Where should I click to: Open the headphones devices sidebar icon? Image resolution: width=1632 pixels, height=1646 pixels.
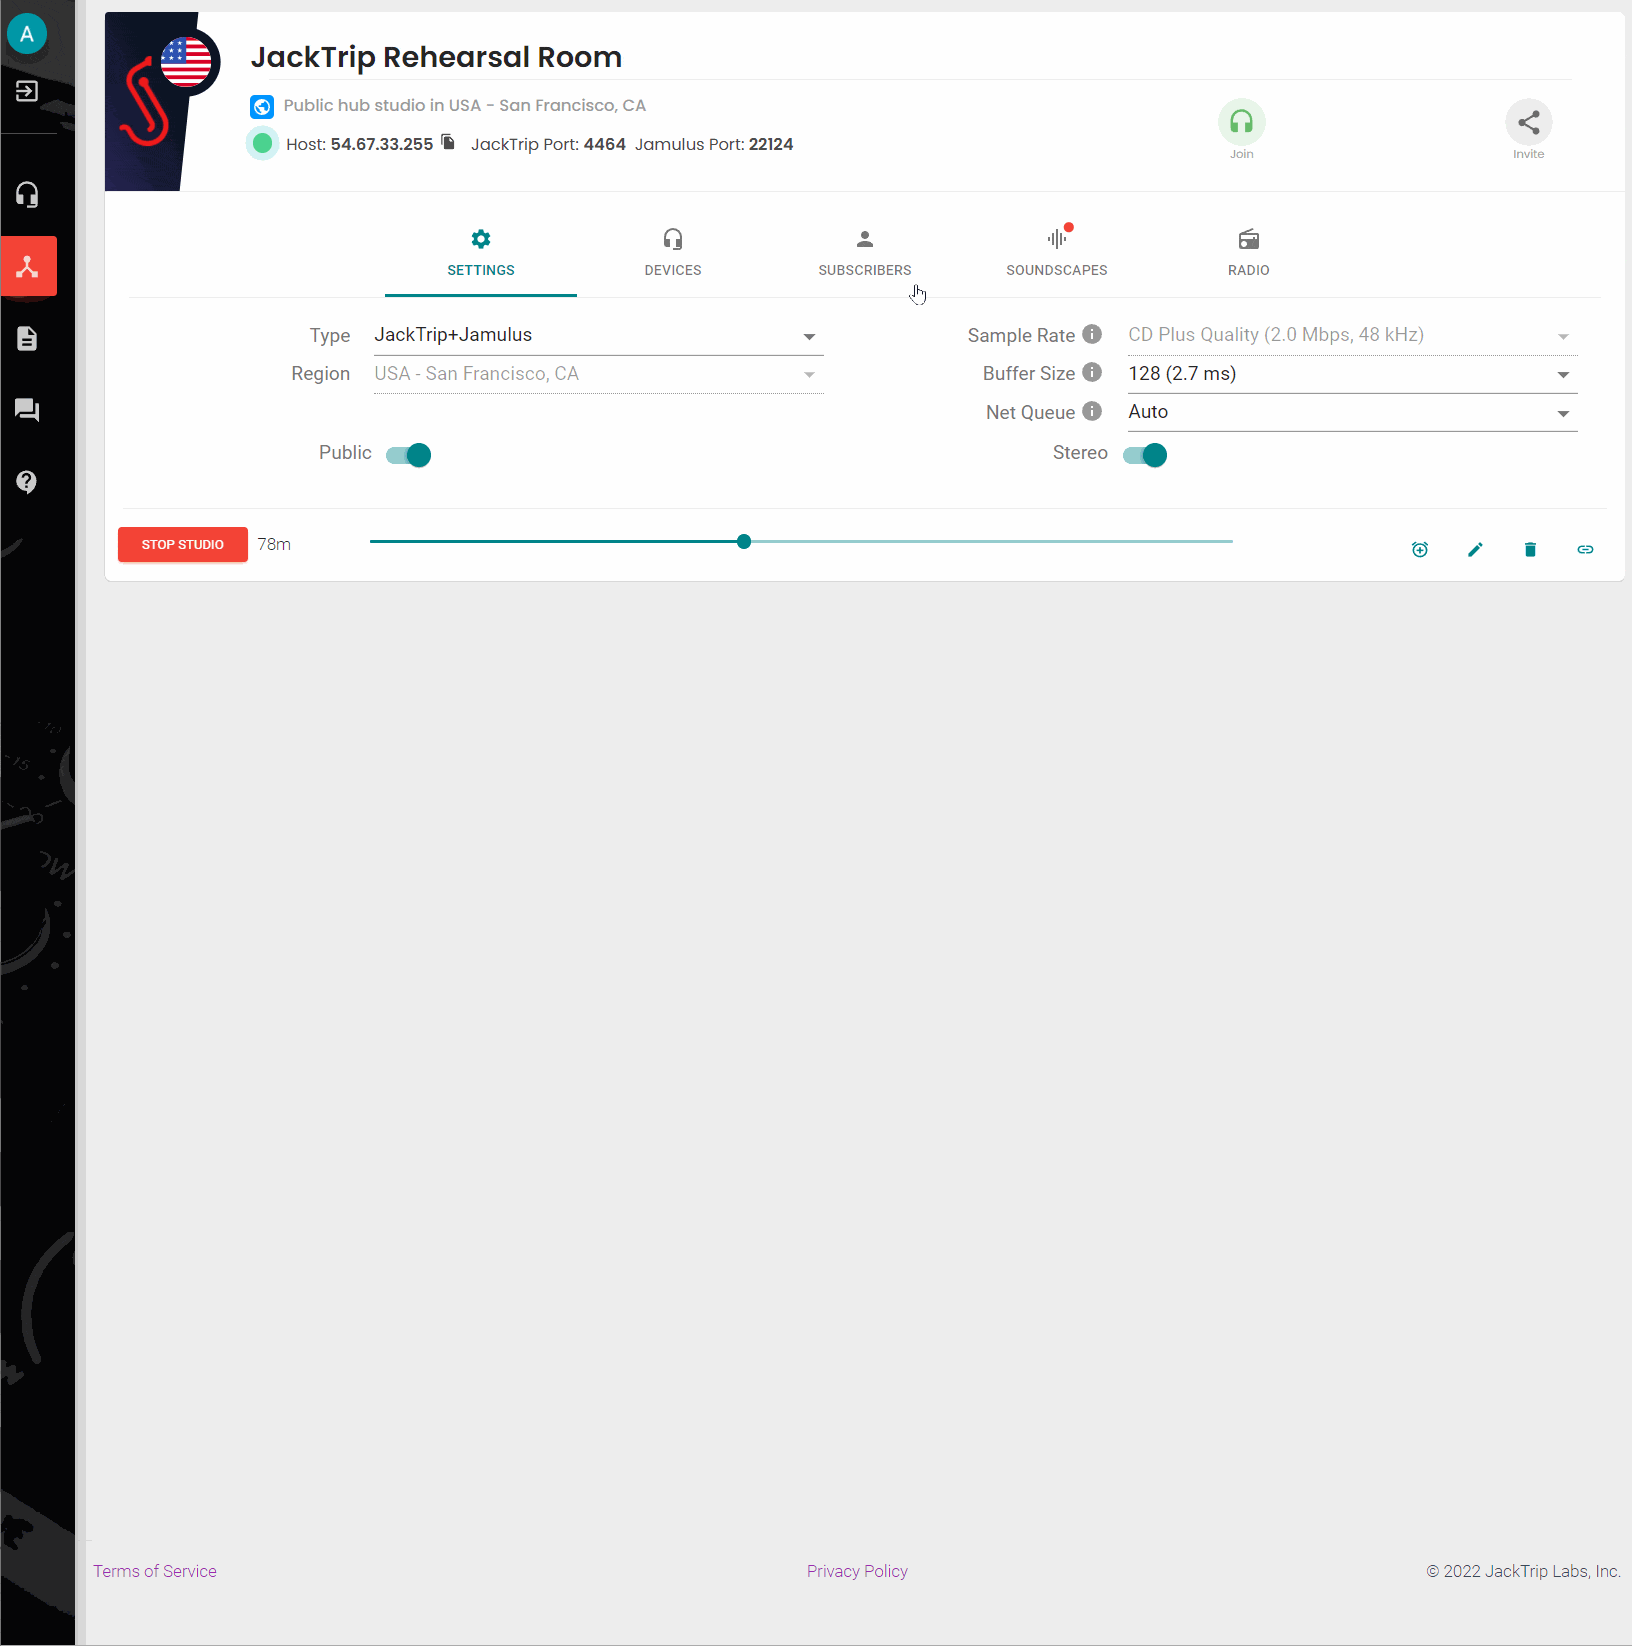27,194
